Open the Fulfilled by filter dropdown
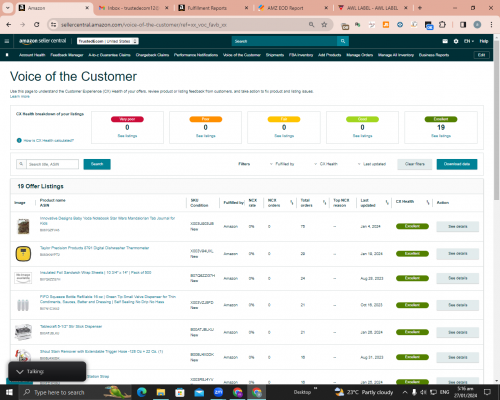Image resolution: width=500 pixels, height=400 pixels. (282, 164)
